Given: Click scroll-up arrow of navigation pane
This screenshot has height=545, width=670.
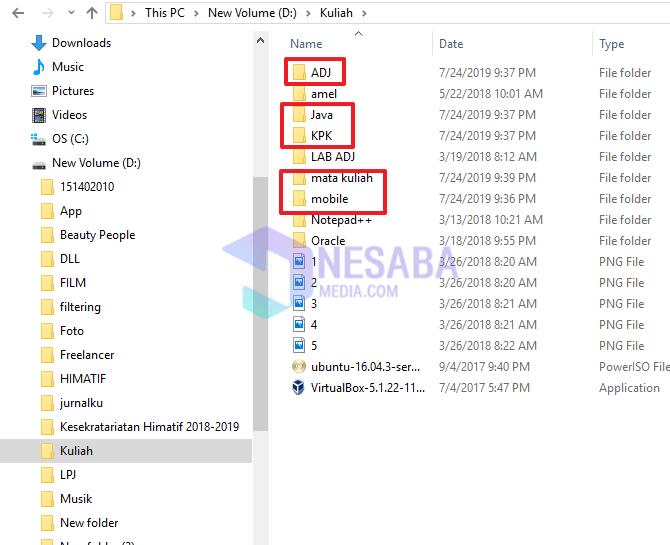Looking at the screenshot, I should pyautogui.click(x=260, y=41).
